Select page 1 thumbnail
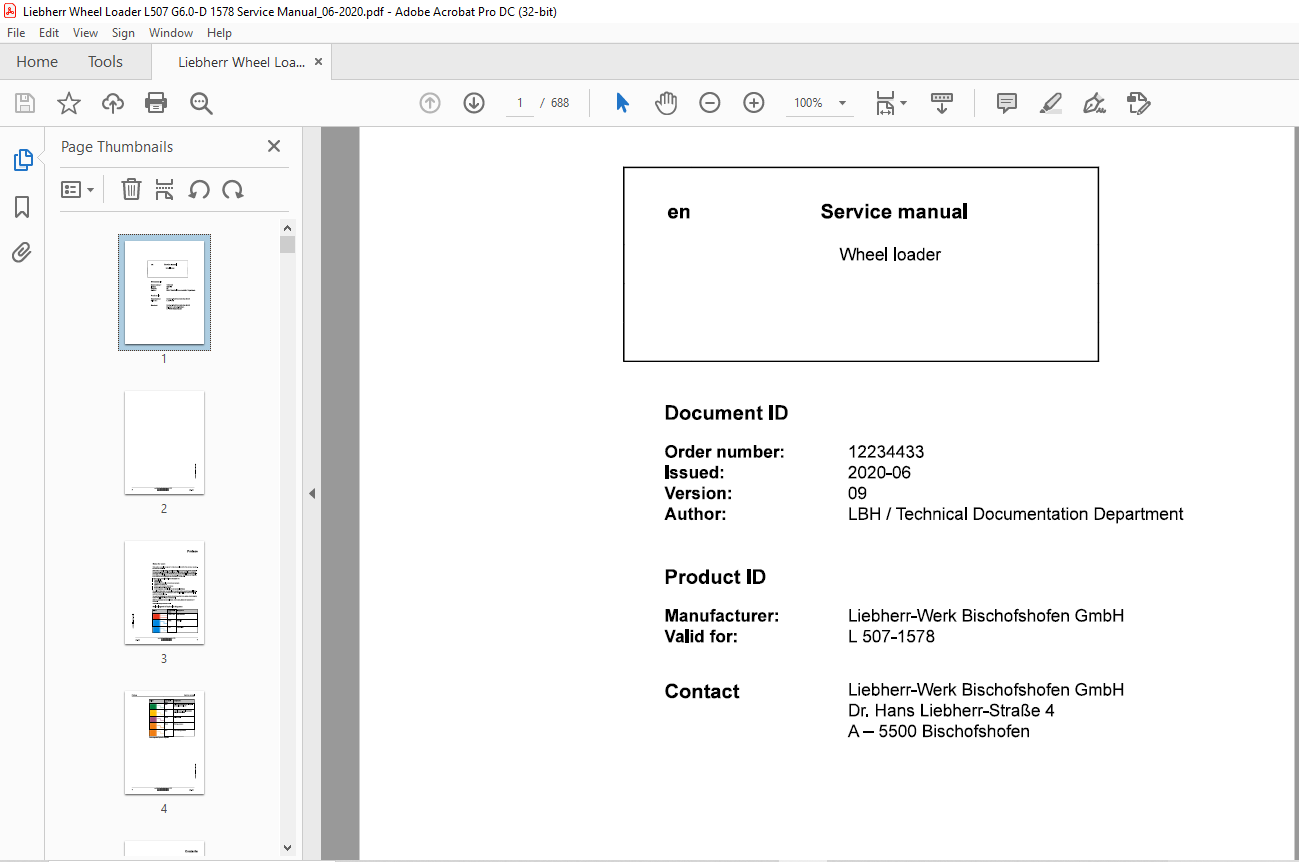The height and width of the screenshot is (862, 1299). point(164,292)
